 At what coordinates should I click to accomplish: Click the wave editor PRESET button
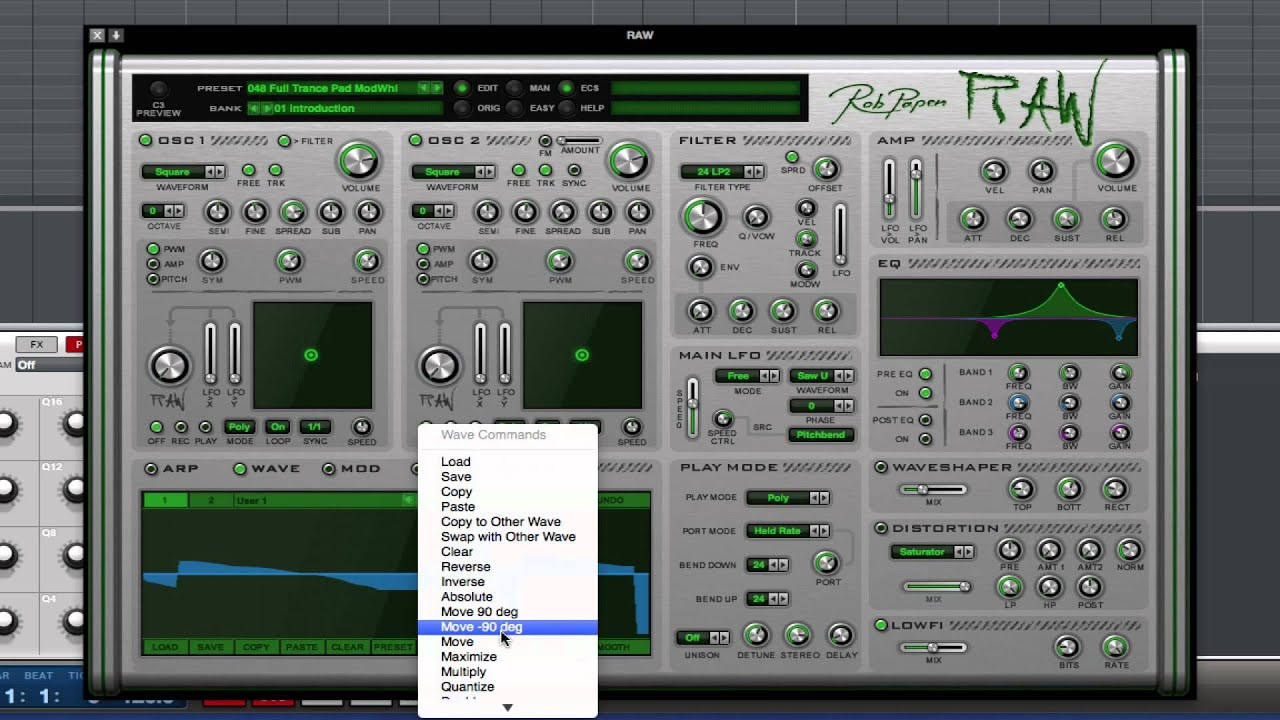point(392,647)
